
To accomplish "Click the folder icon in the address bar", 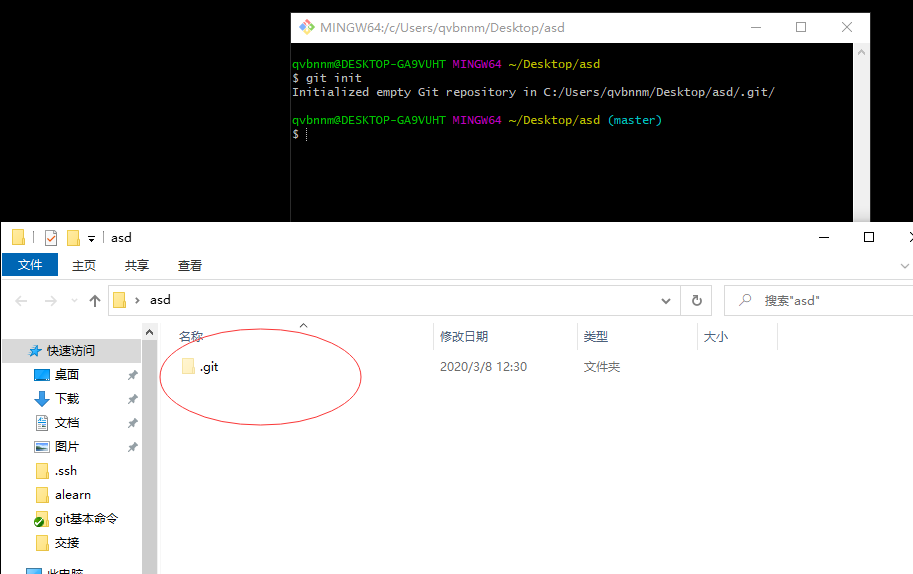I will coord(119,300).
